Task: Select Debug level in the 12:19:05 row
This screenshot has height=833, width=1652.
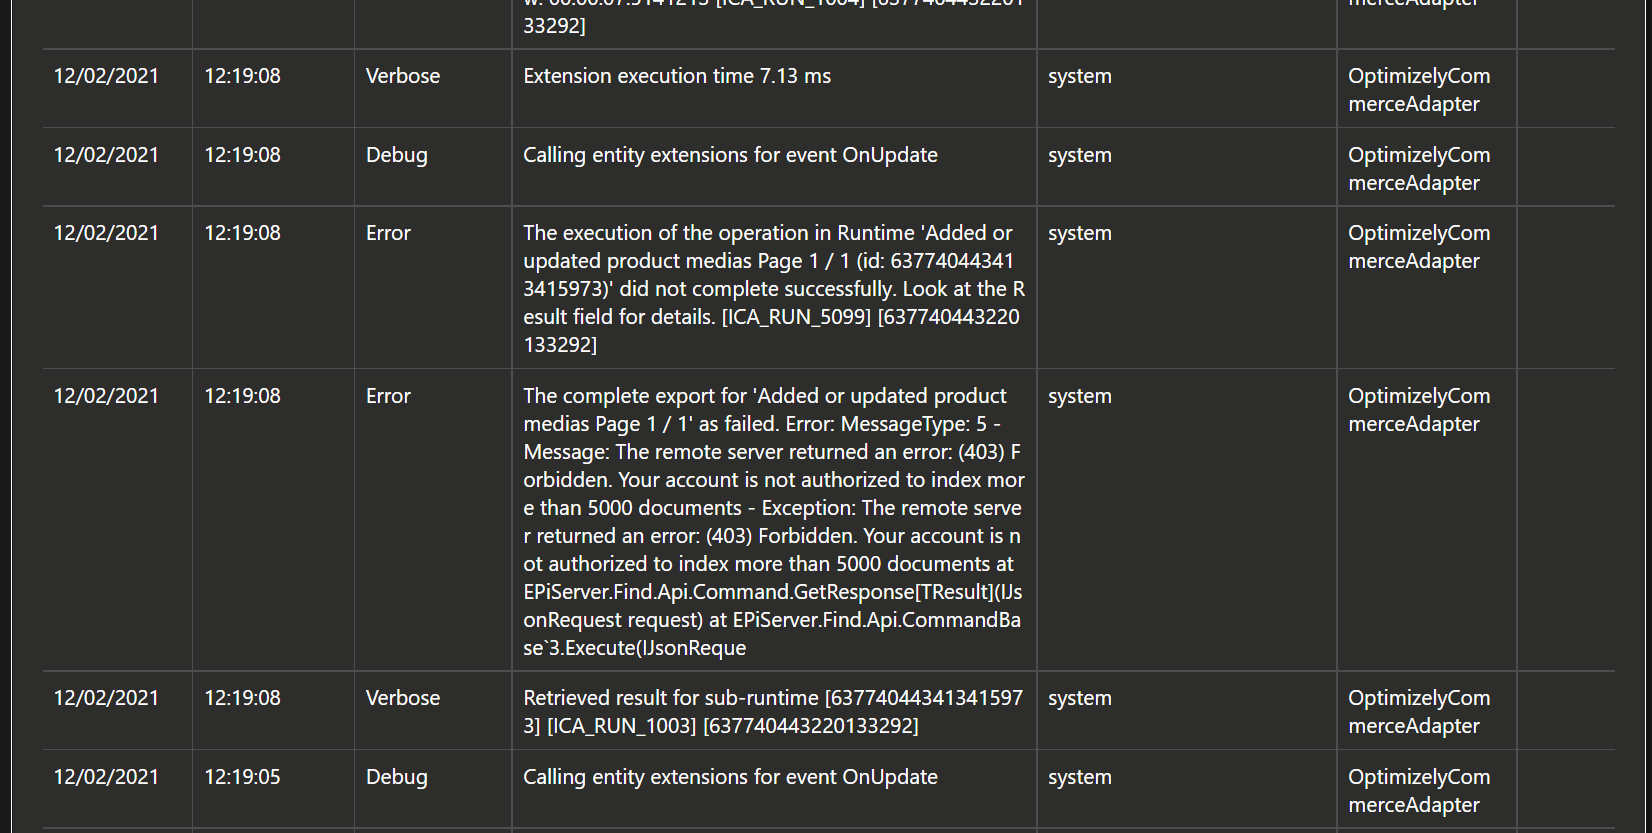Action: tap(397, 777)
